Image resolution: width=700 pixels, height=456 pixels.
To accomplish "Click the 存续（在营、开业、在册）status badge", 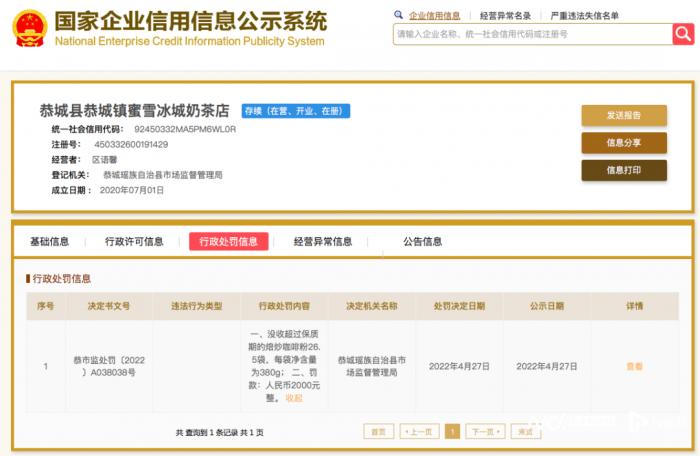I will (x=296, y=111).
